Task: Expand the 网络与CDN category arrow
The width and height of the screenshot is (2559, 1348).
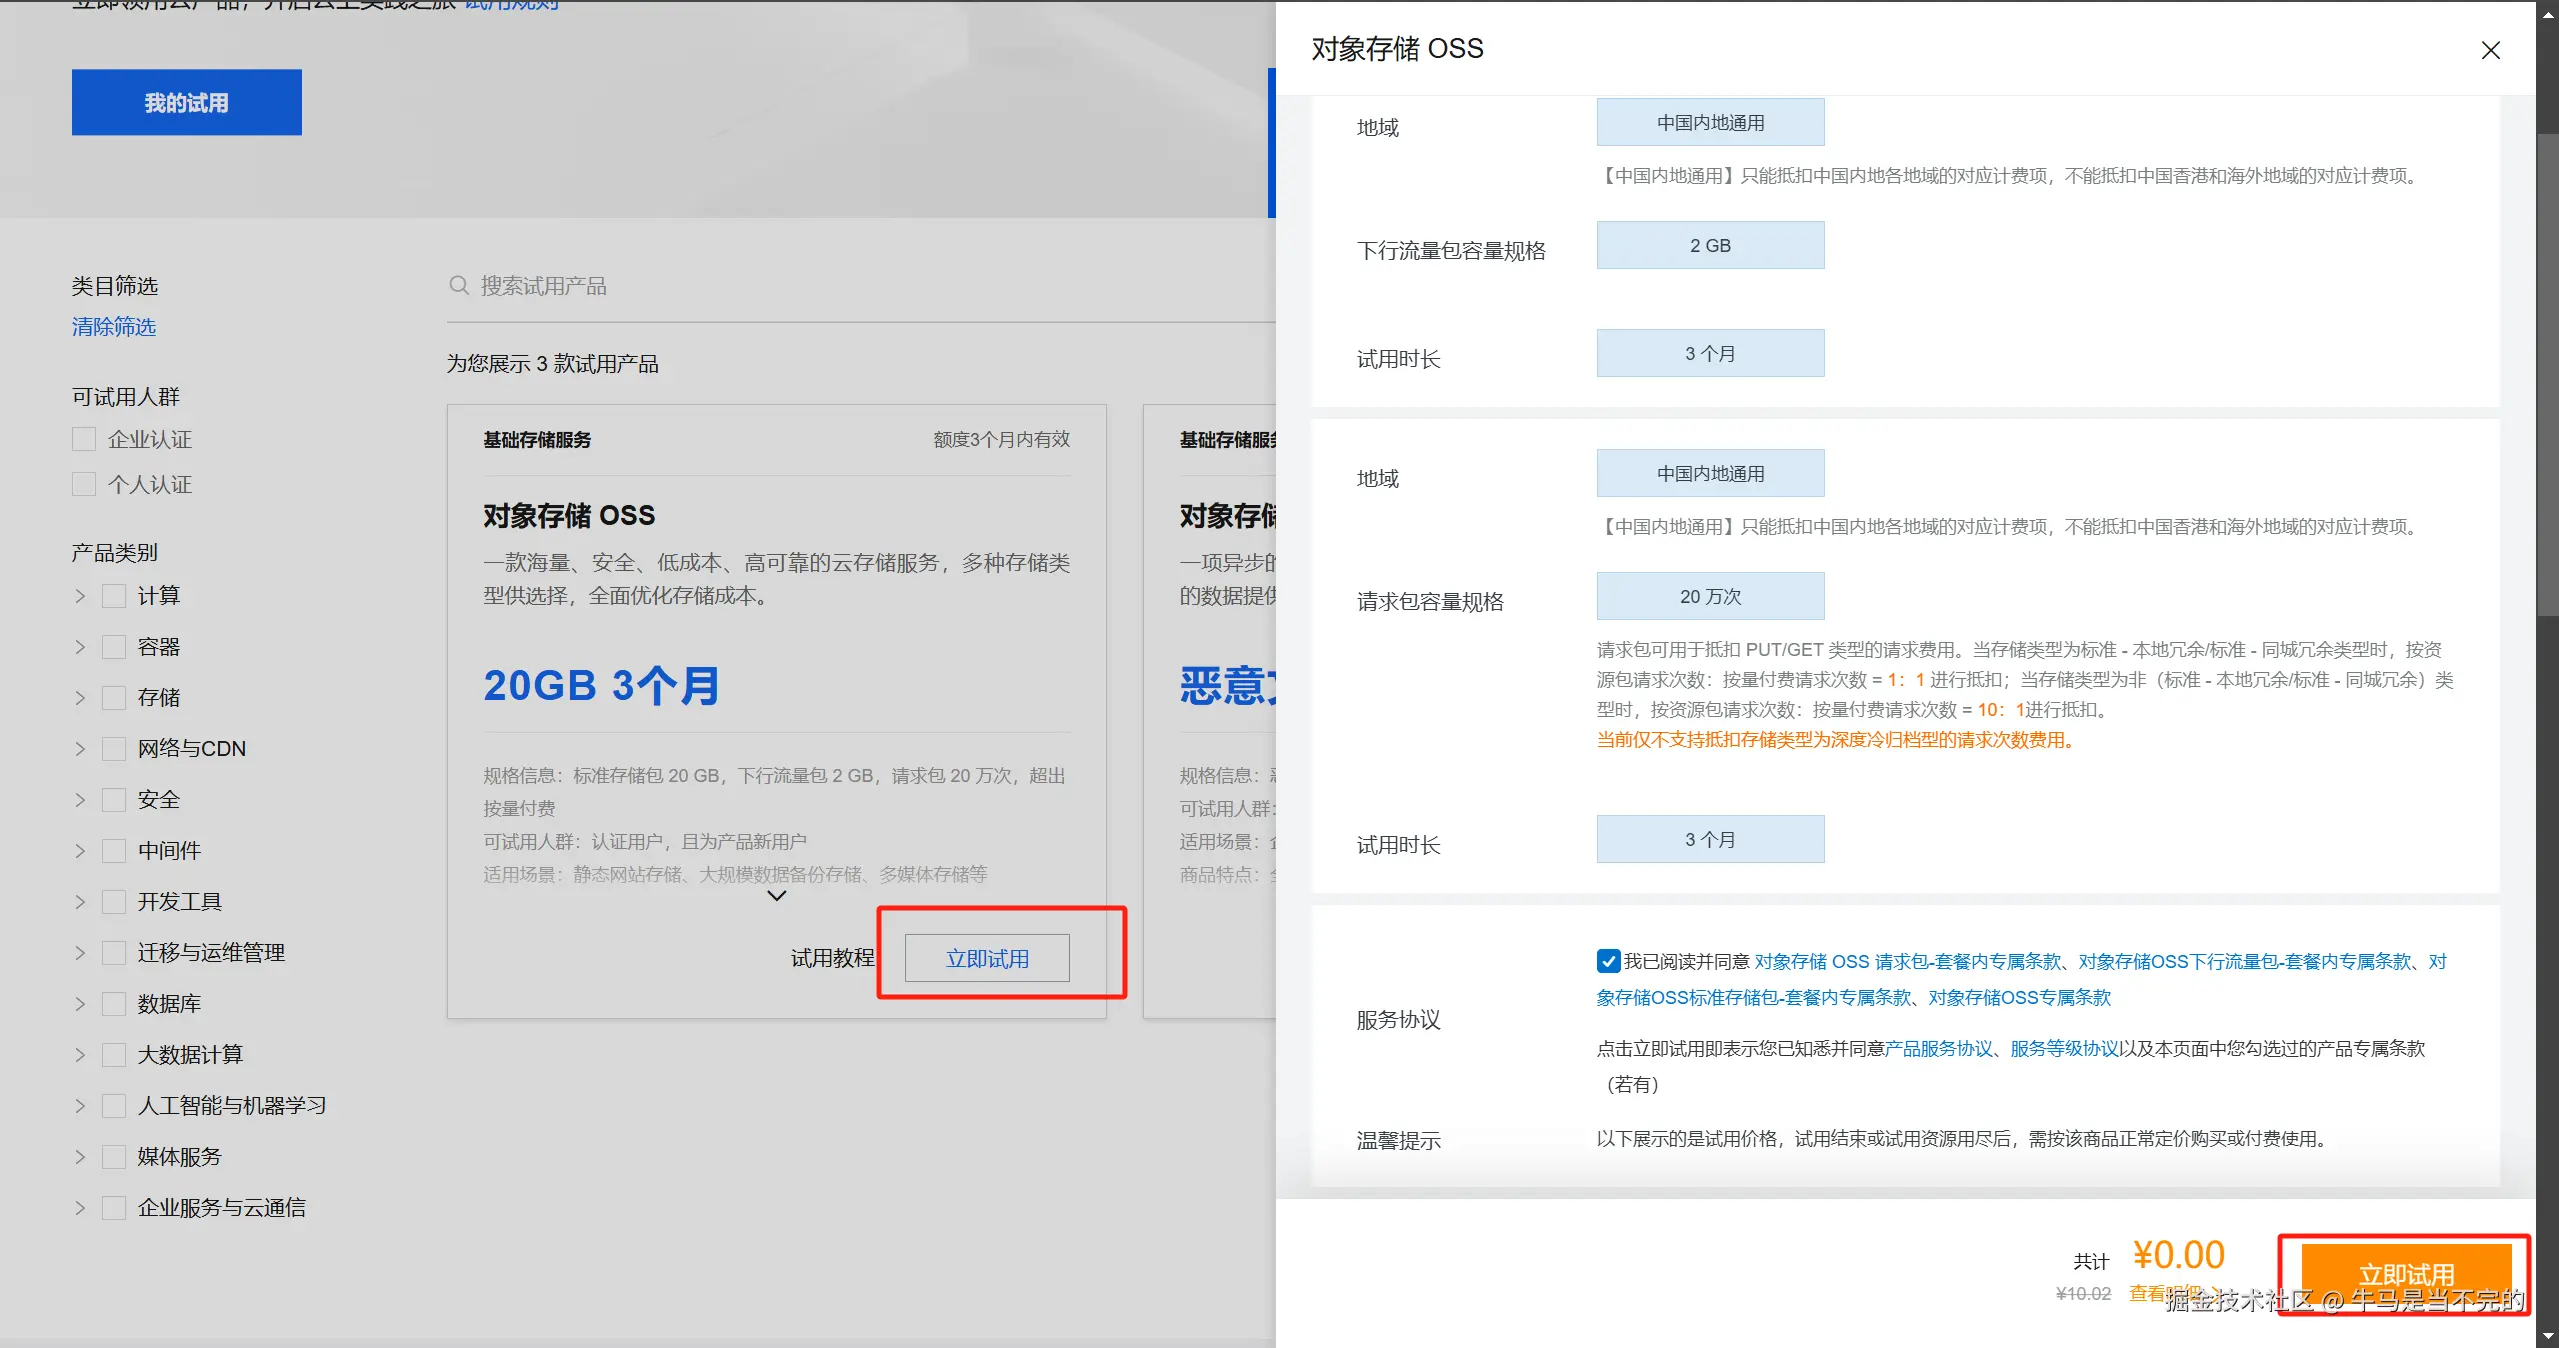Action: click(x=80, y=749)
